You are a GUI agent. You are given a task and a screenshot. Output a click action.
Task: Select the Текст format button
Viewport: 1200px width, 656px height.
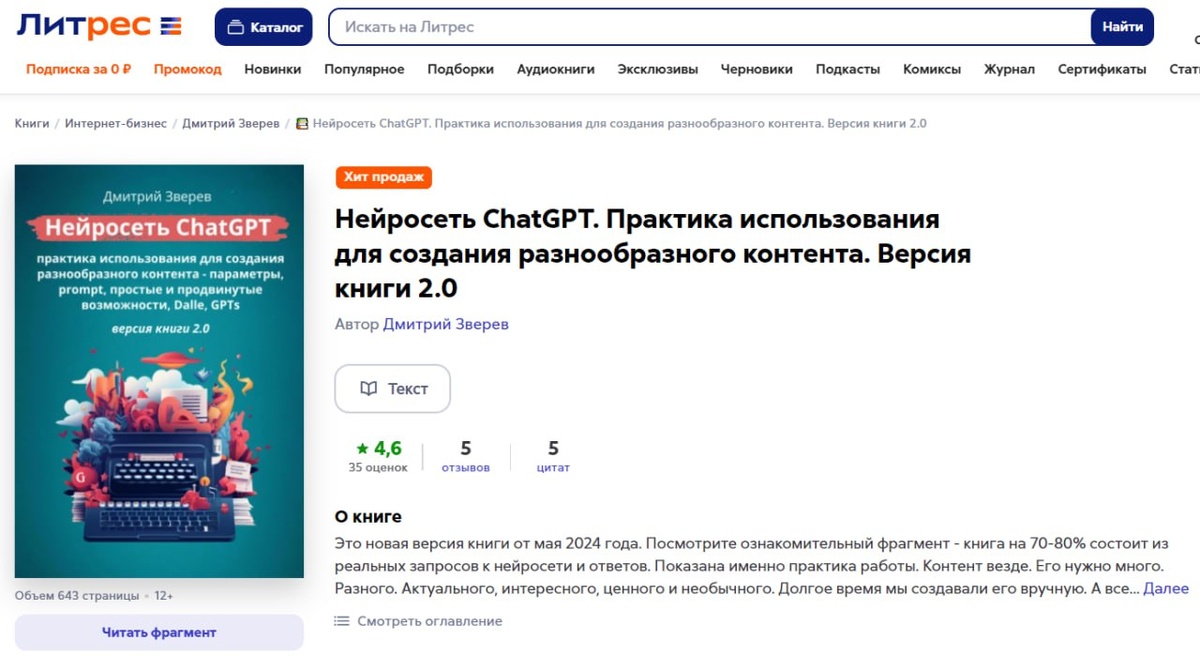(393, 389)
